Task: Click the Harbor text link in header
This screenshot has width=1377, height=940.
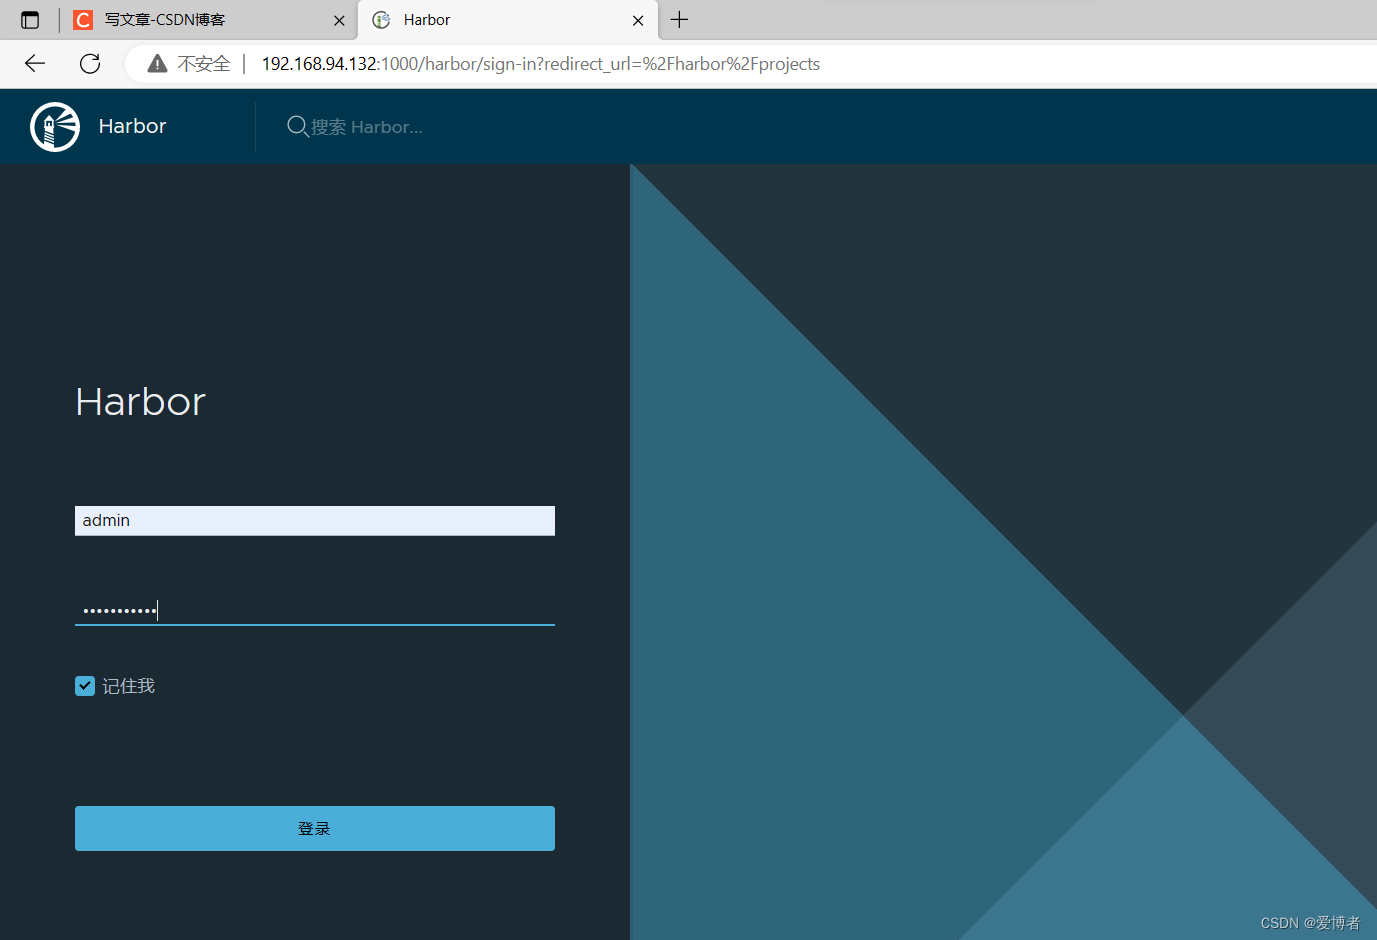Action: (132, 126)
